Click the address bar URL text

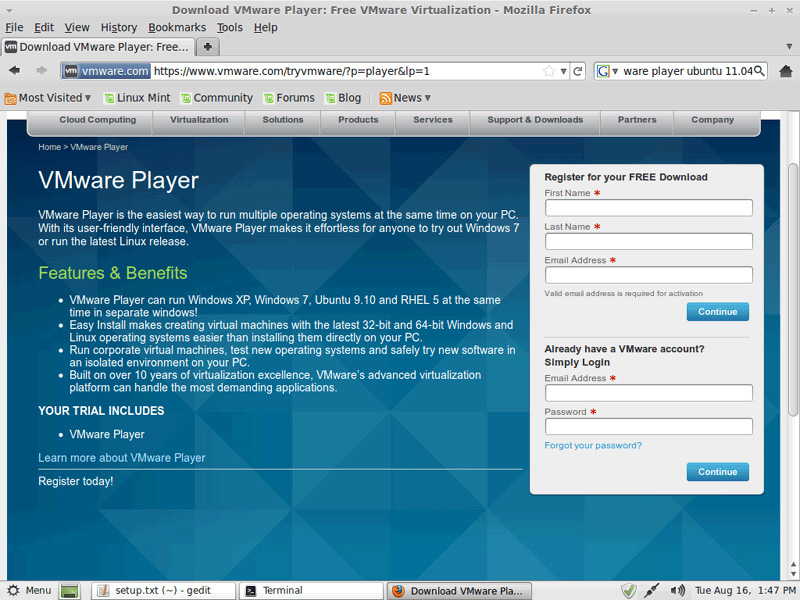coord(292,71)
